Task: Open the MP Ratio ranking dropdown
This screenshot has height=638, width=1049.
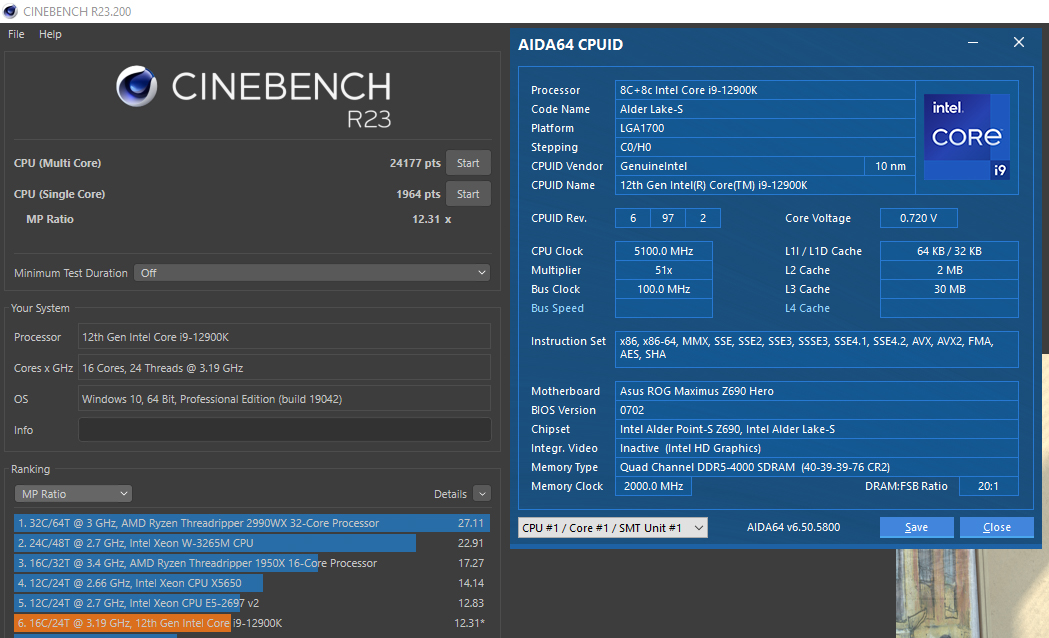Action: click(73, 494)
